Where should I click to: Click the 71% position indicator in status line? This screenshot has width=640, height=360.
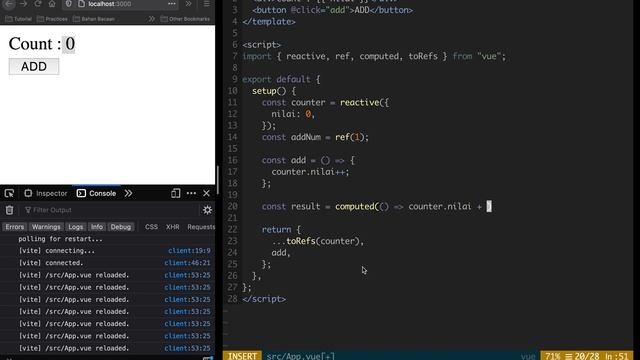click(553, 356)
